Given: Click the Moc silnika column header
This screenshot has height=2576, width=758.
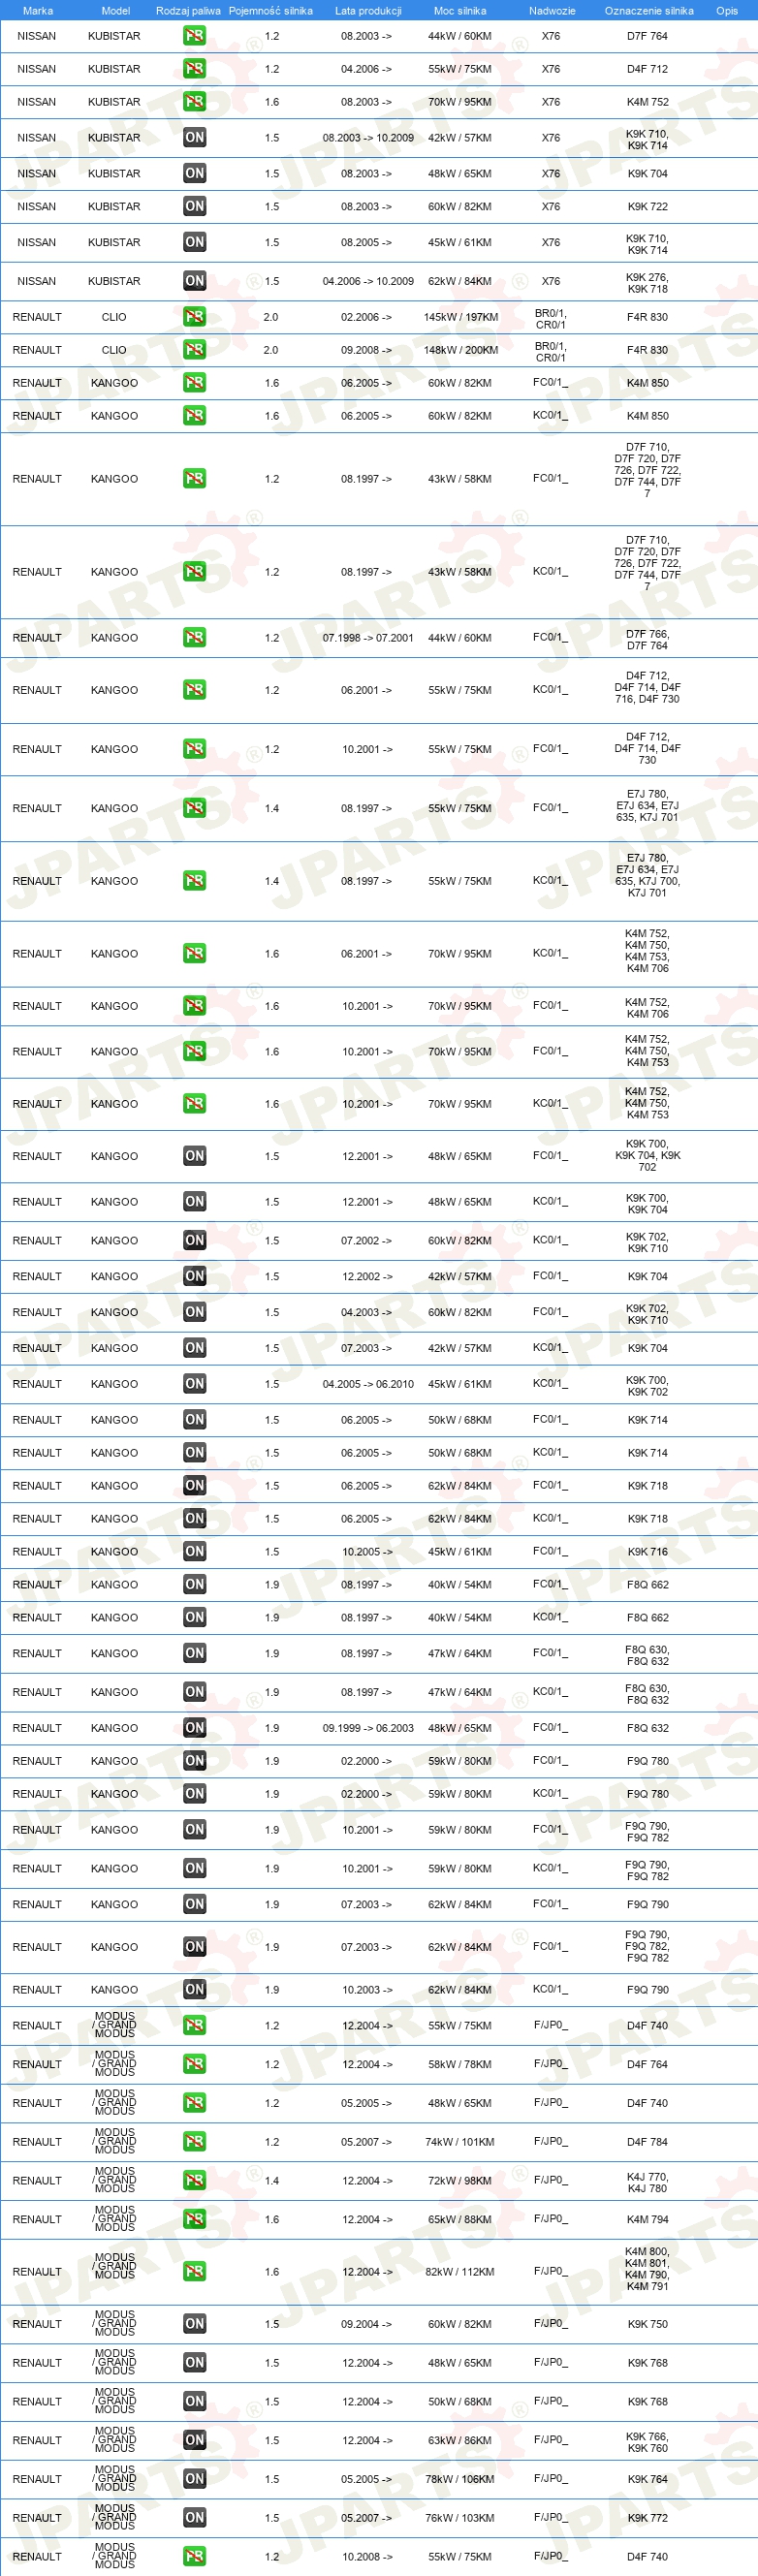Looking at the screenshot, I should click(x=460, y=11).
